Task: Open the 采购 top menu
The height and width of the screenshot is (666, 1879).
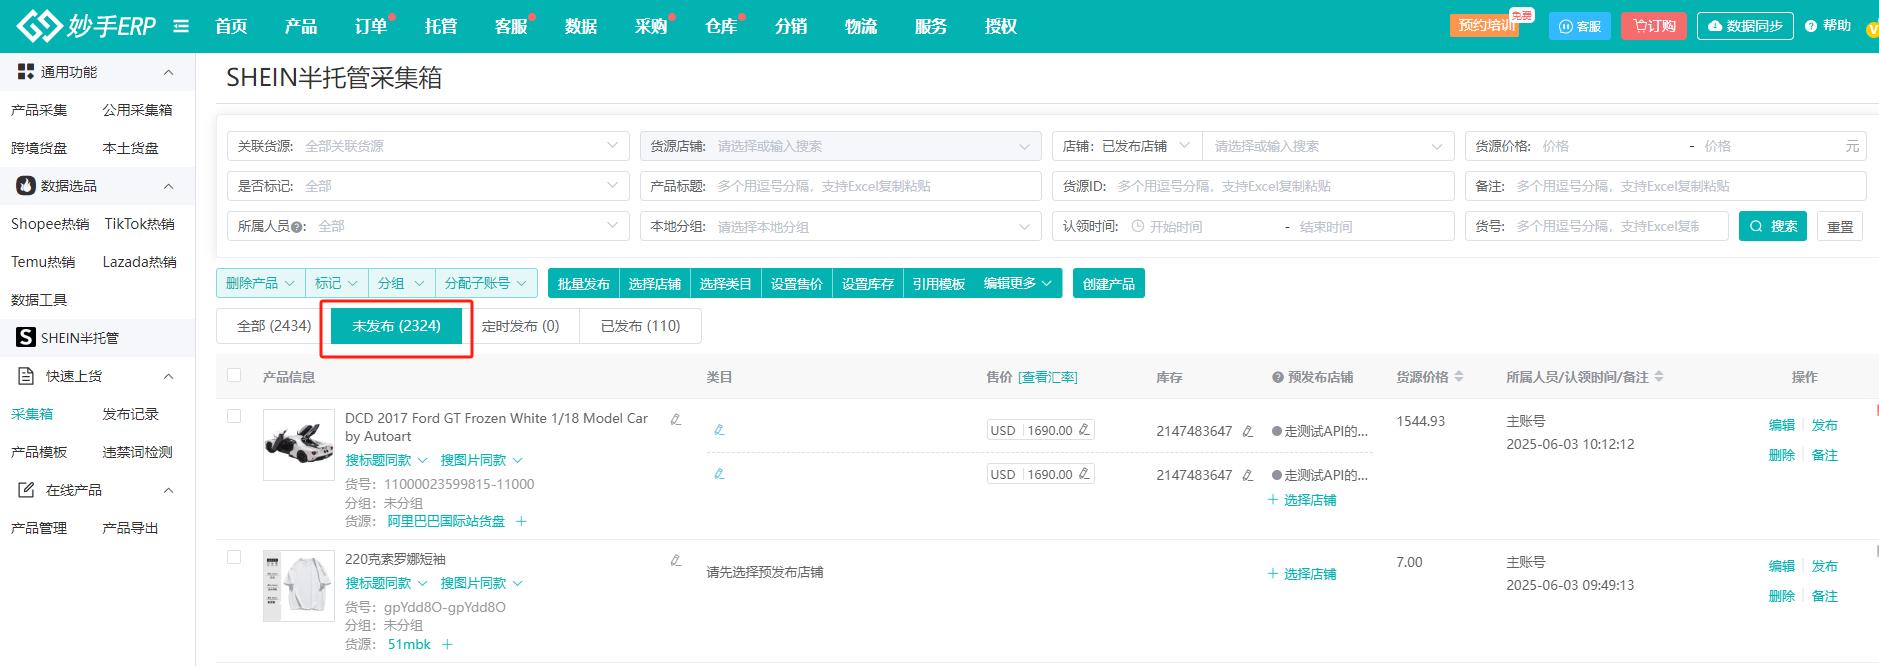Action: tap(651, 26)
